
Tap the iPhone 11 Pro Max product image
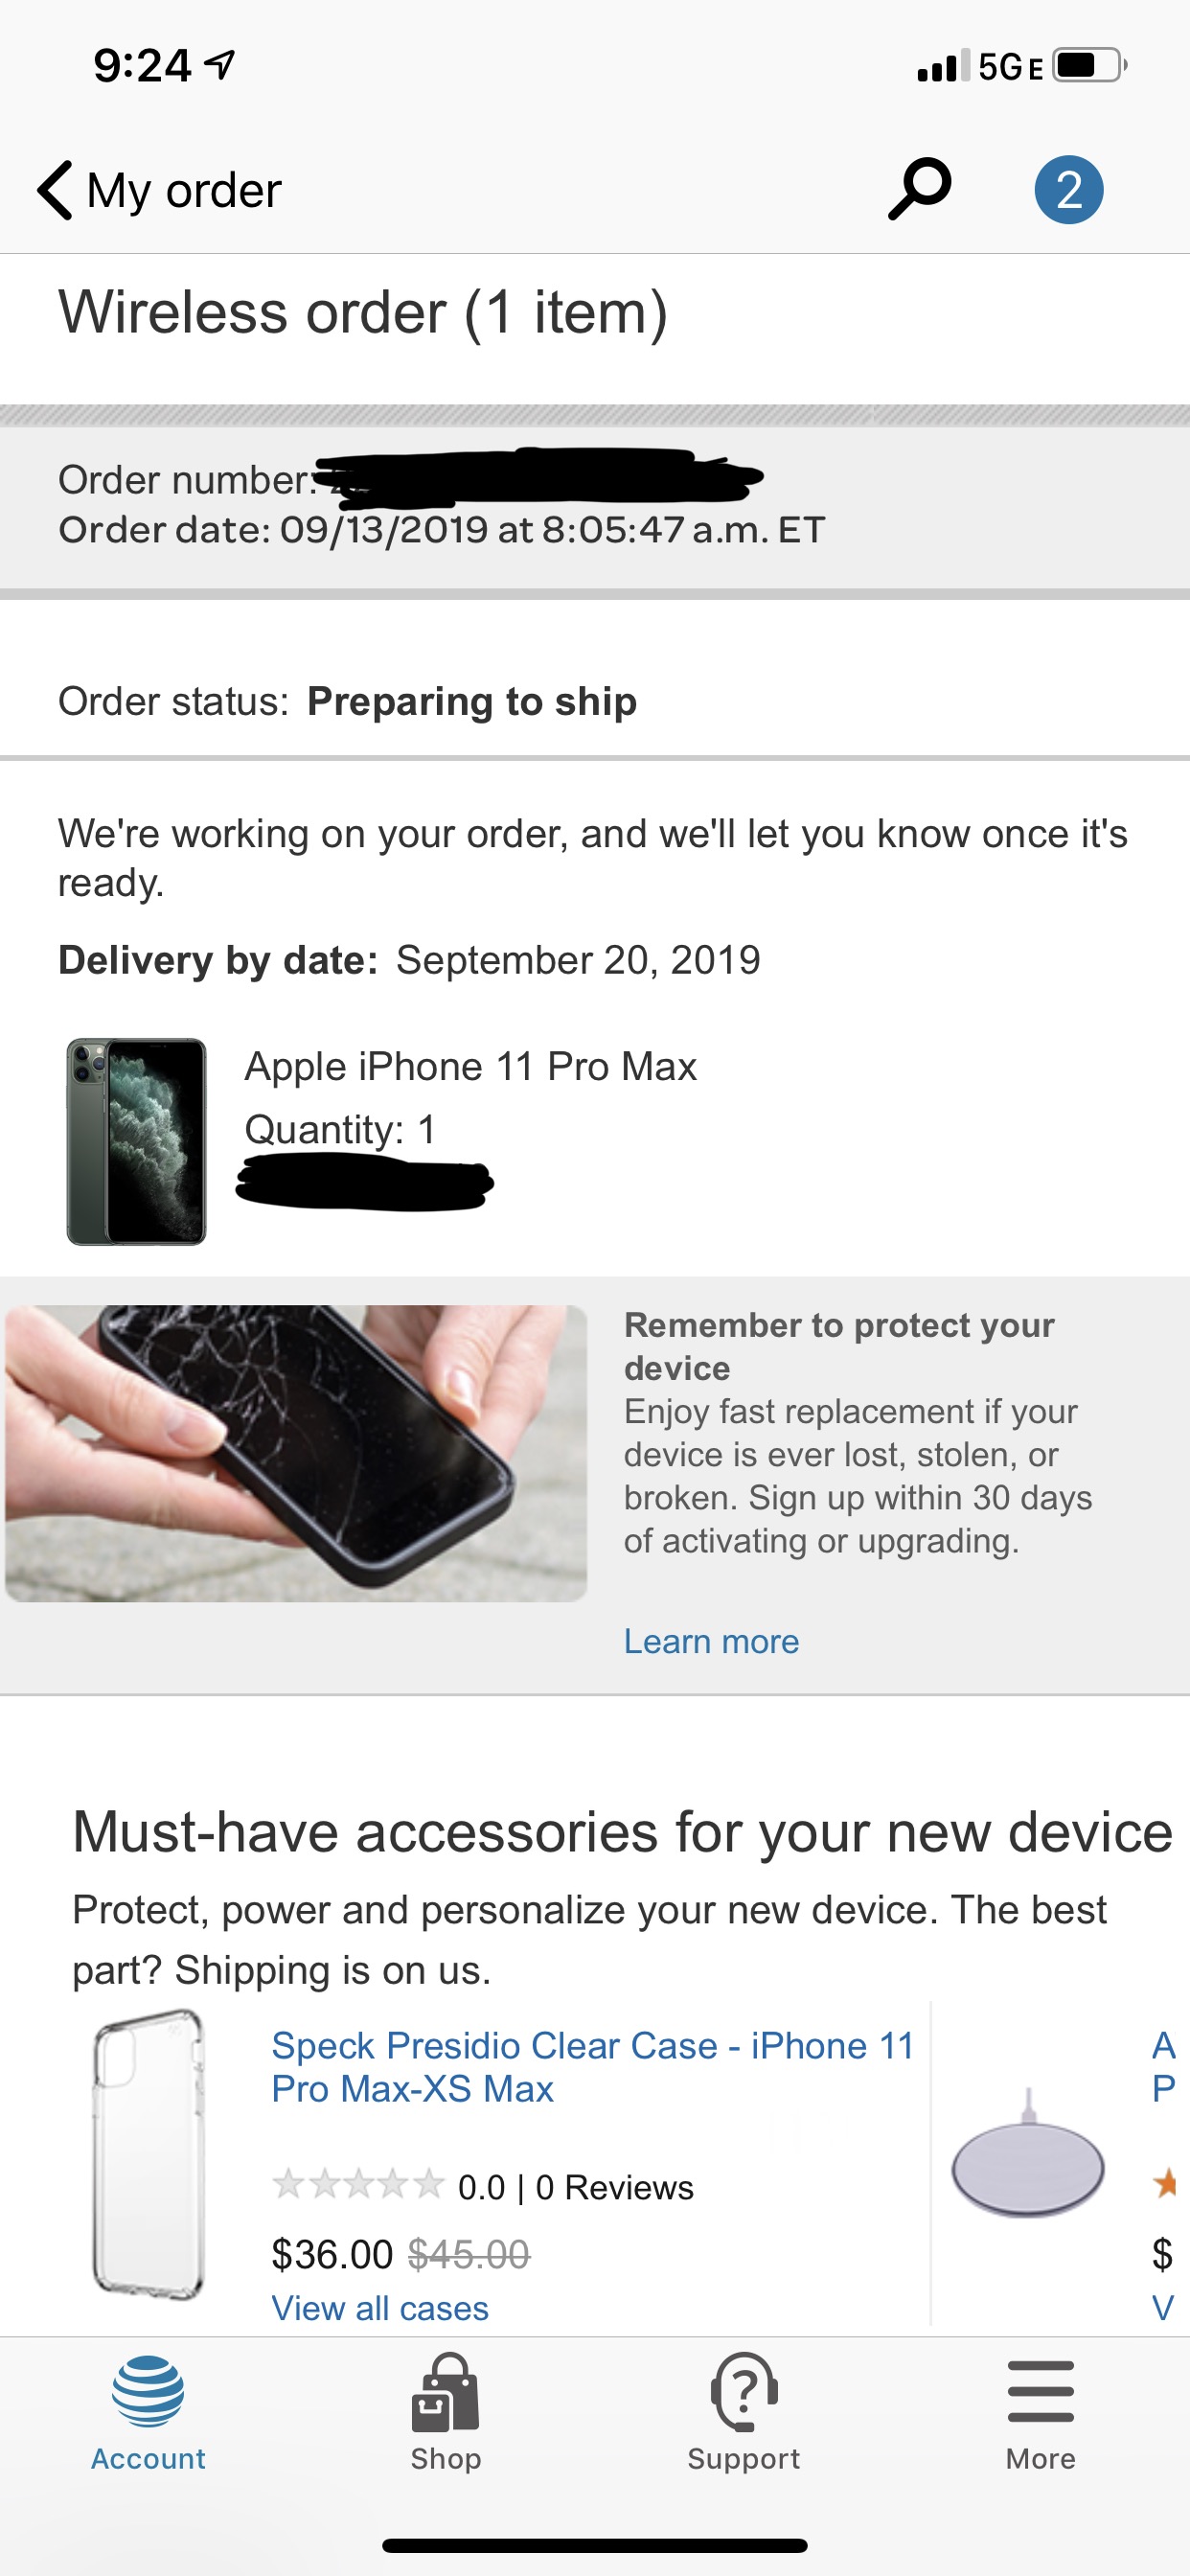(x=136, y=1141)
